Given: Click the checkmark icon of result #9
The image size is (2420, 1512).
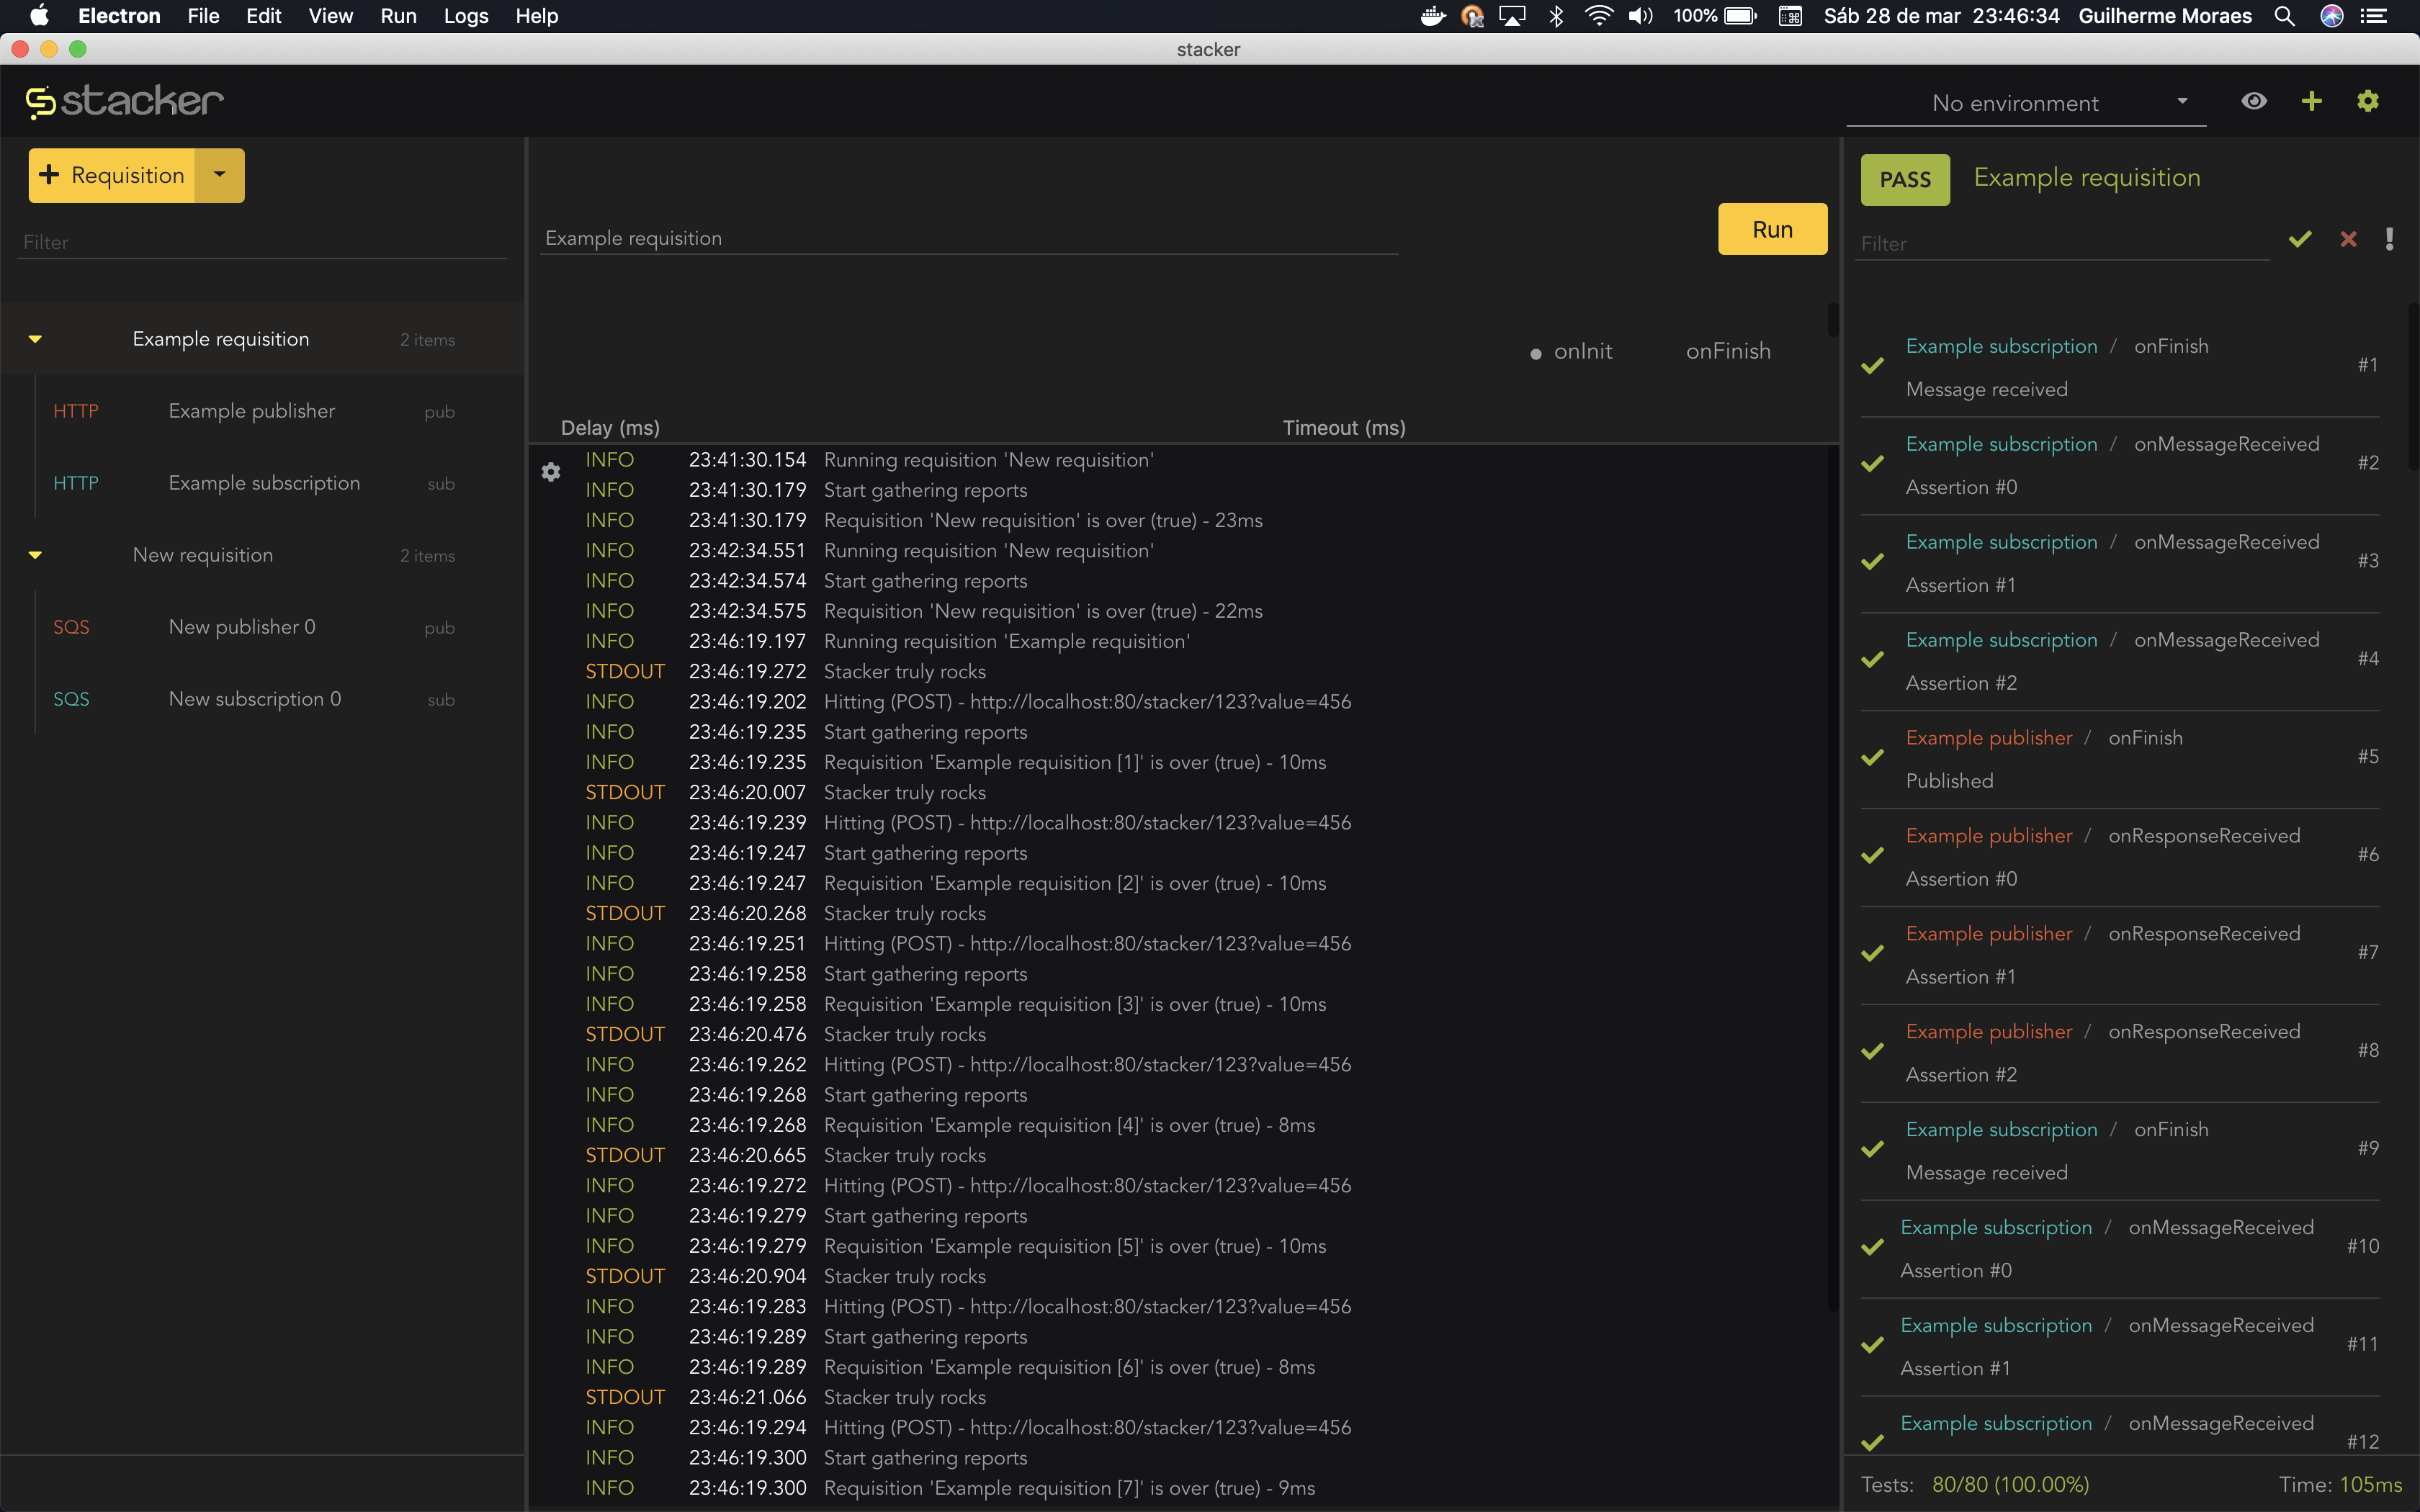Looking at the screenshot, I should point(1873,1149).
